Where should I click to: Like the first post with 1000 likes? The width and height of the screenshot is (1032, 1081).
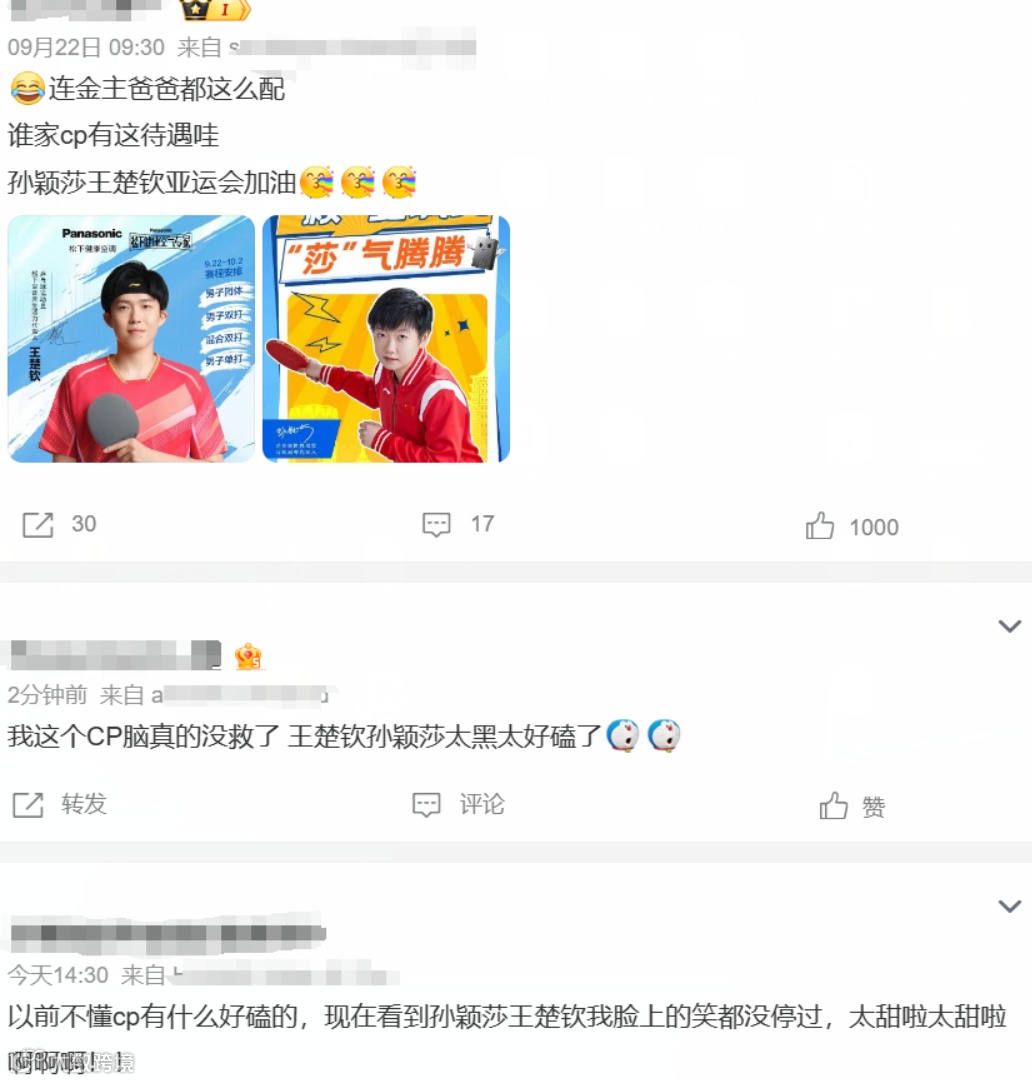pos(820,525)
